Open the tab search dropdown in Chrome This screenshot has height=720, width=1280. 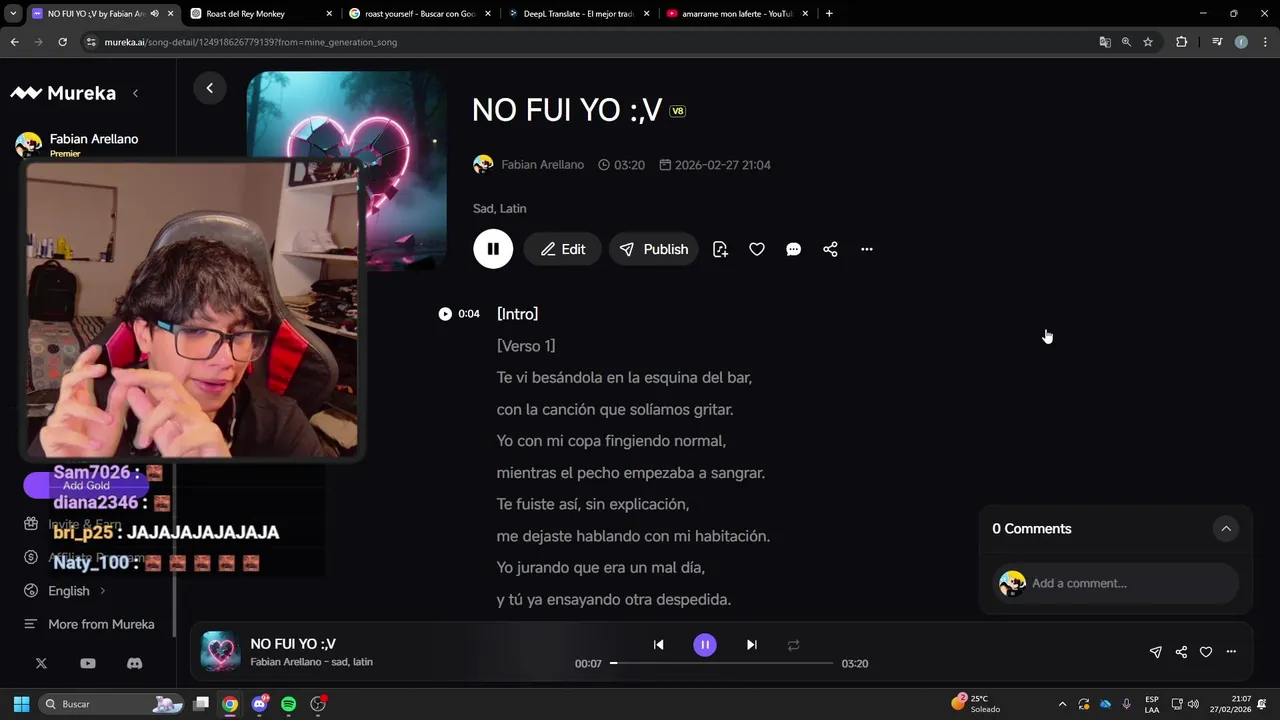12,14
